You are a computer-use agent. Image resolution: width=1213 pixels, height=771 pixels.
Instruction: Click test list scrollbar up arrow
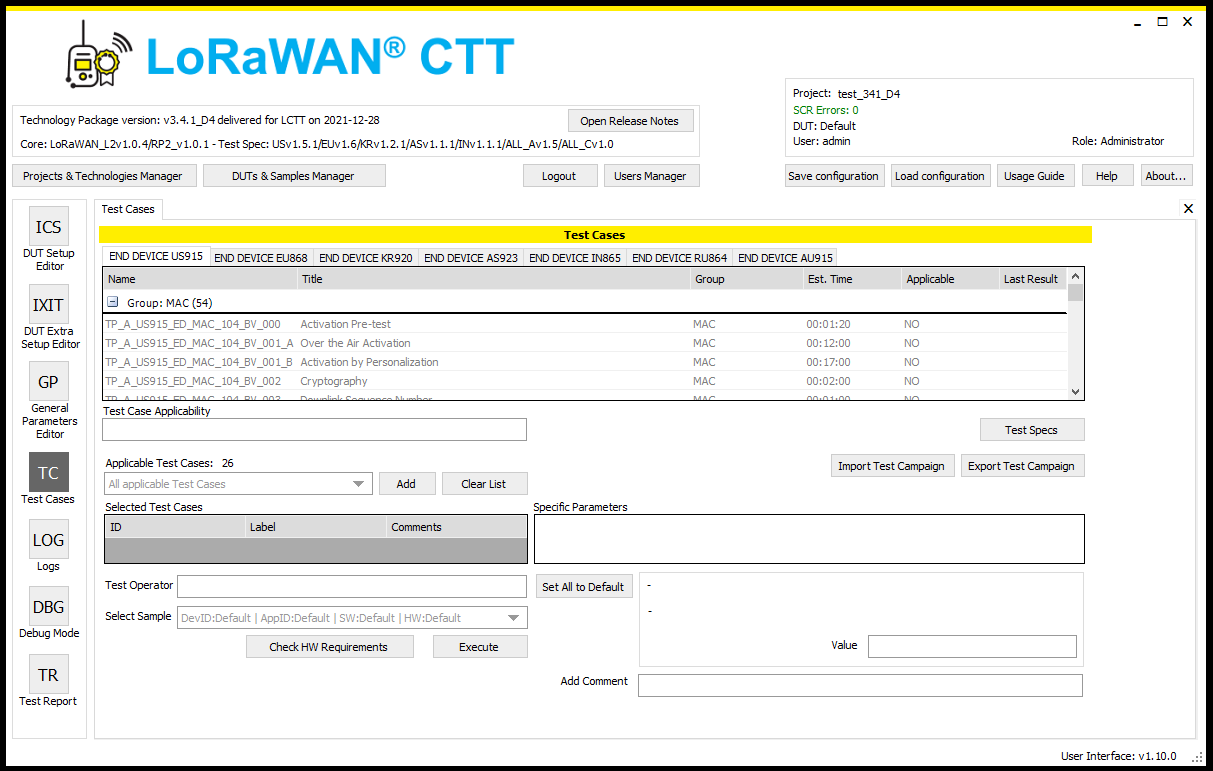point(1076,276)
